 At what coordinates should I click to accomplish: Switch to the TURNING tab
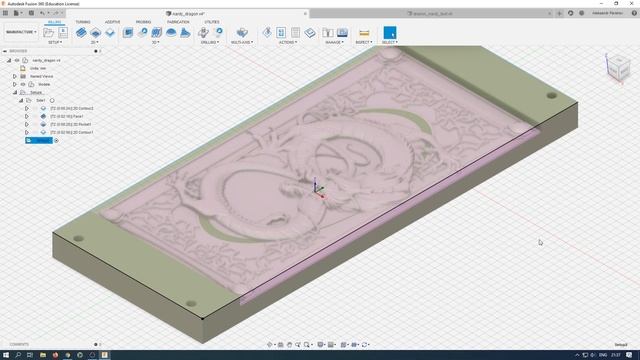[x=83, y=22]
